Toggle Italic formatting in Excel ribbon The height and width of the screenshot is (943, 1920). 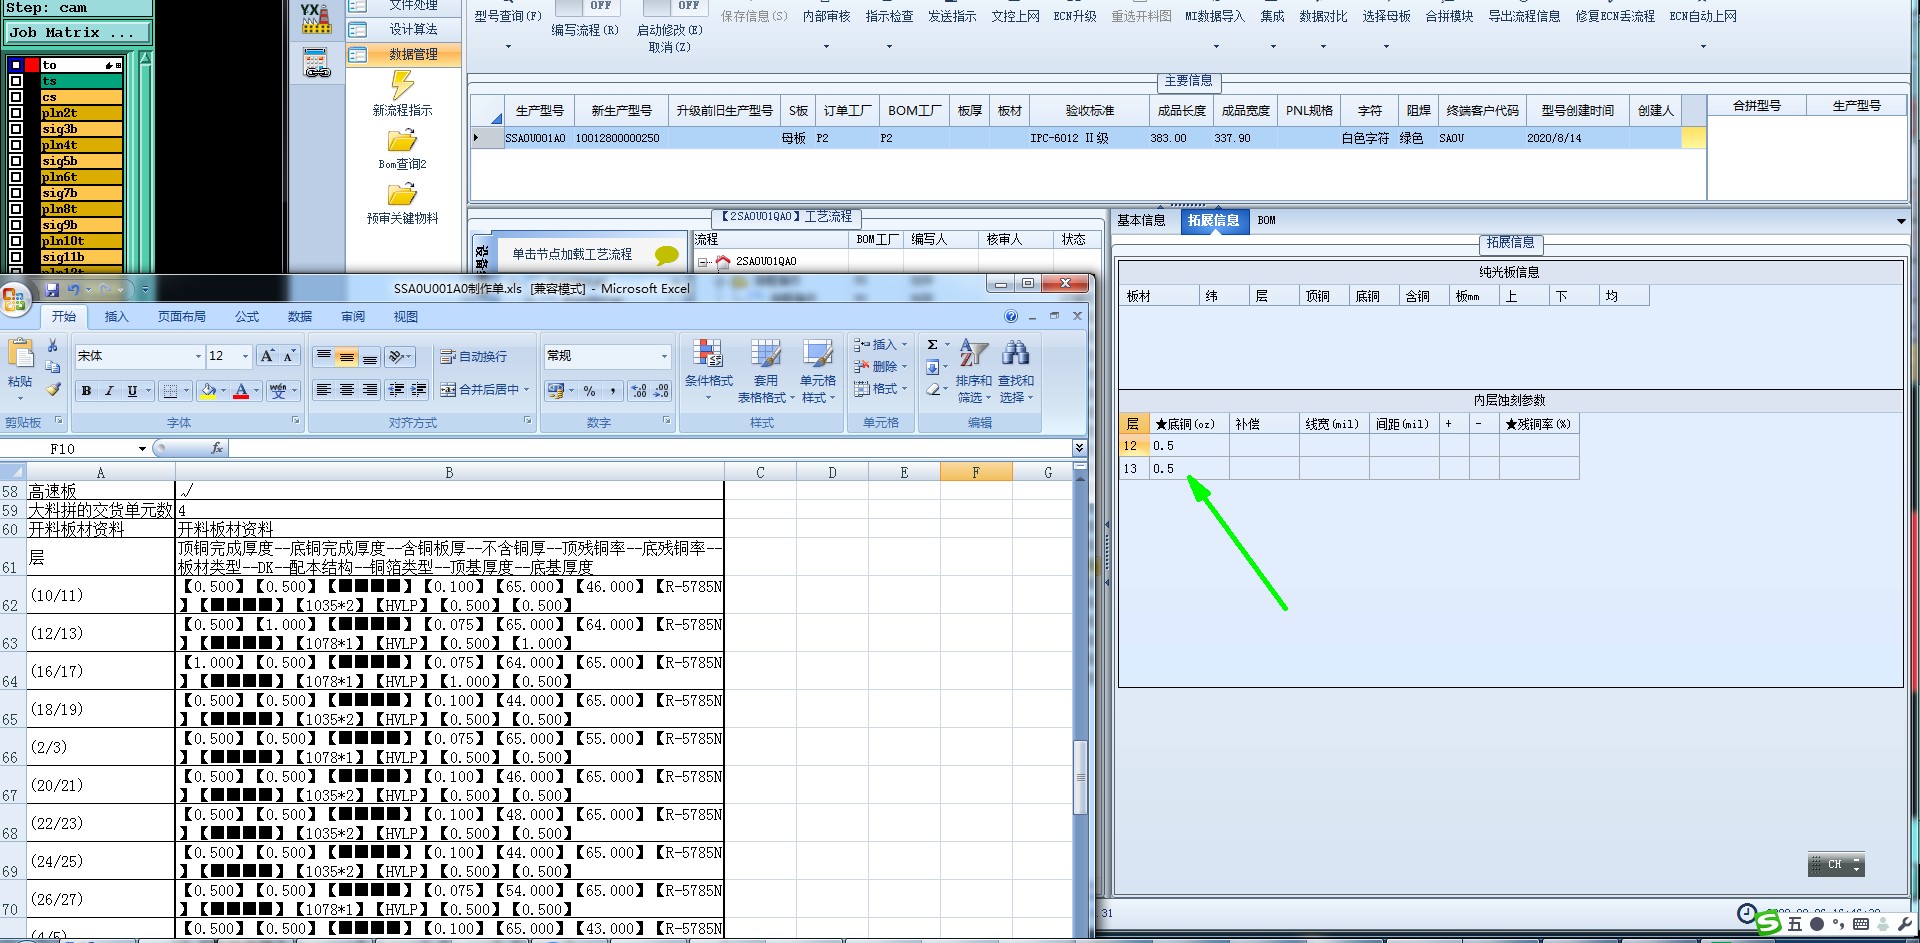(109, 391)
